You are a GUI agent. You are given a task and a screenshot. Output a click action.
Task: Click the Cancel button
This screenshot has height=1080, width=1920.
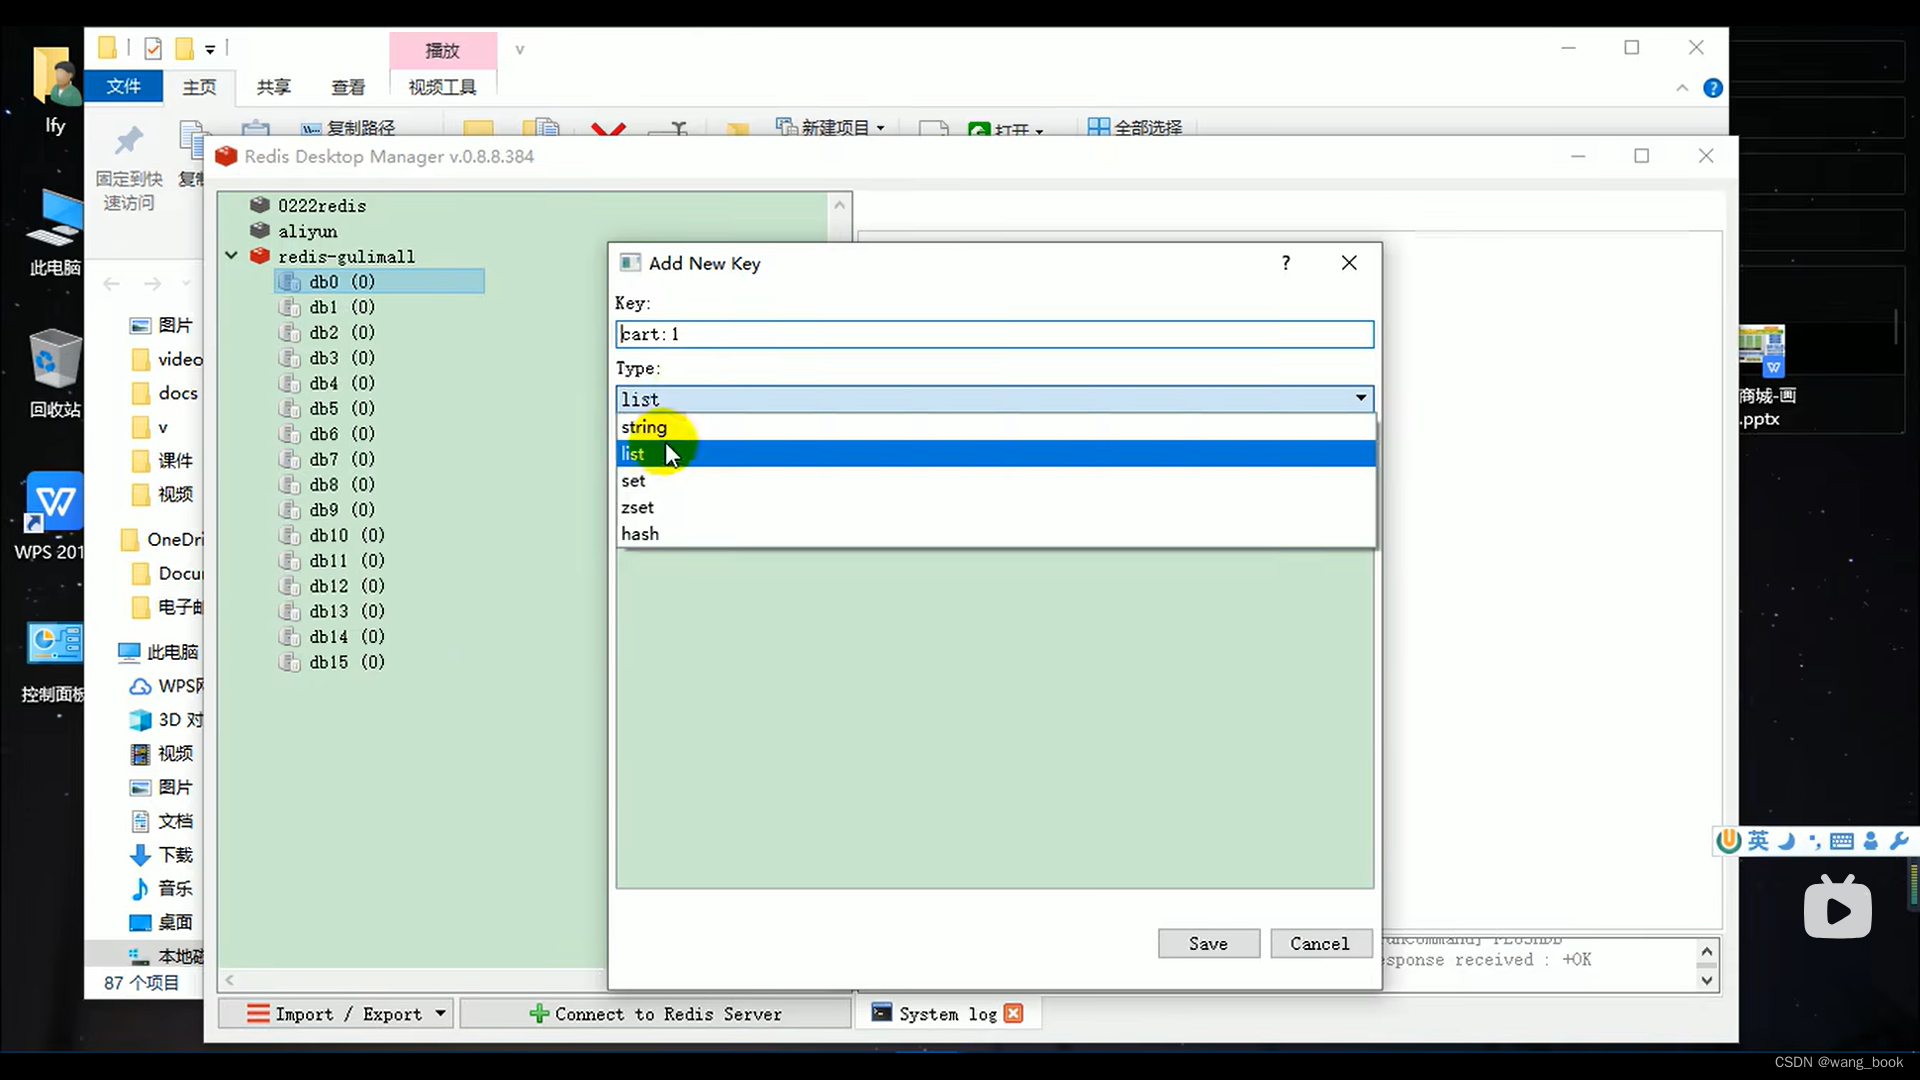click(x=1319, y=943)
